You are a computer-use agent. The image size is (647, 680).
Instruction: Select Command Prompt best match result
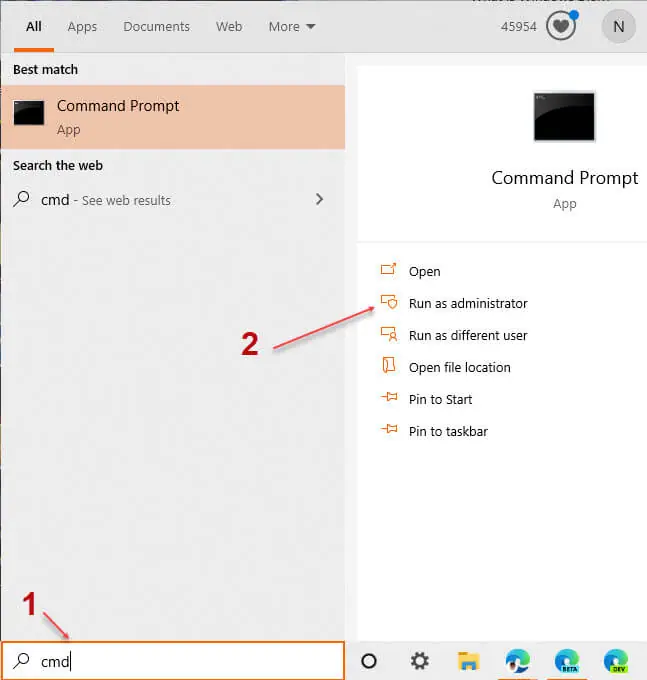(173, 117)
